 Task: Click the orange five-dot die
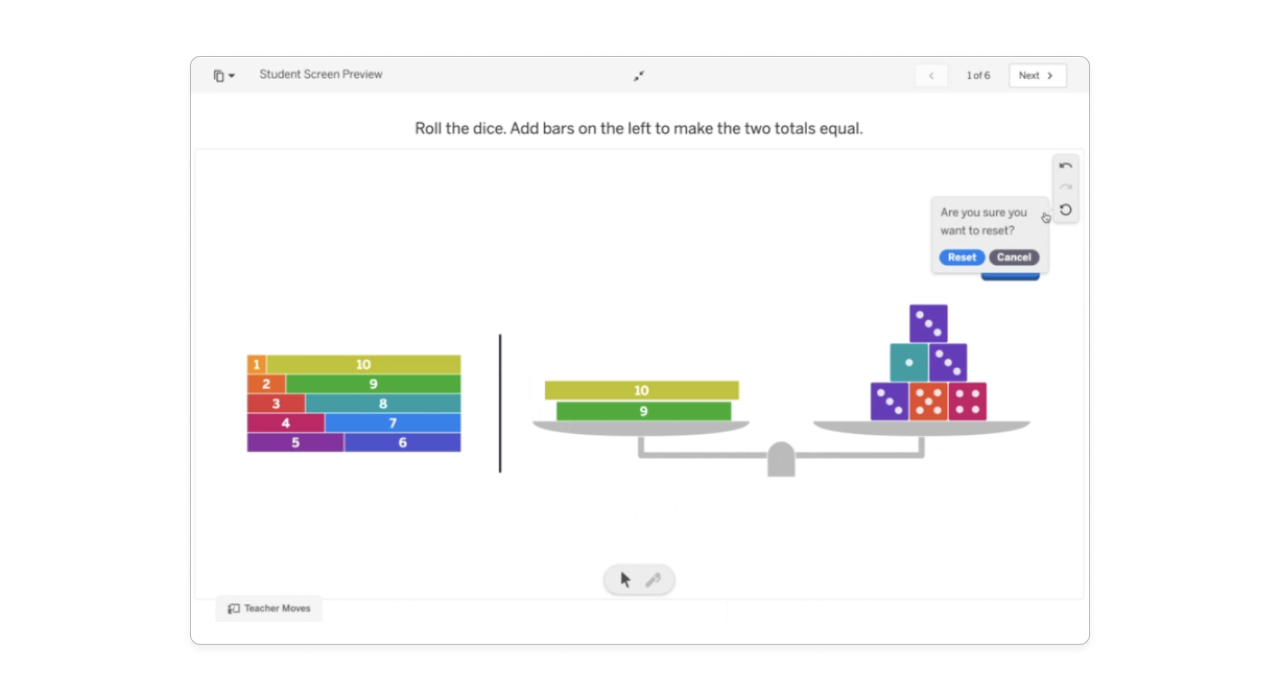pyautogui.click(x=928, y=401)
